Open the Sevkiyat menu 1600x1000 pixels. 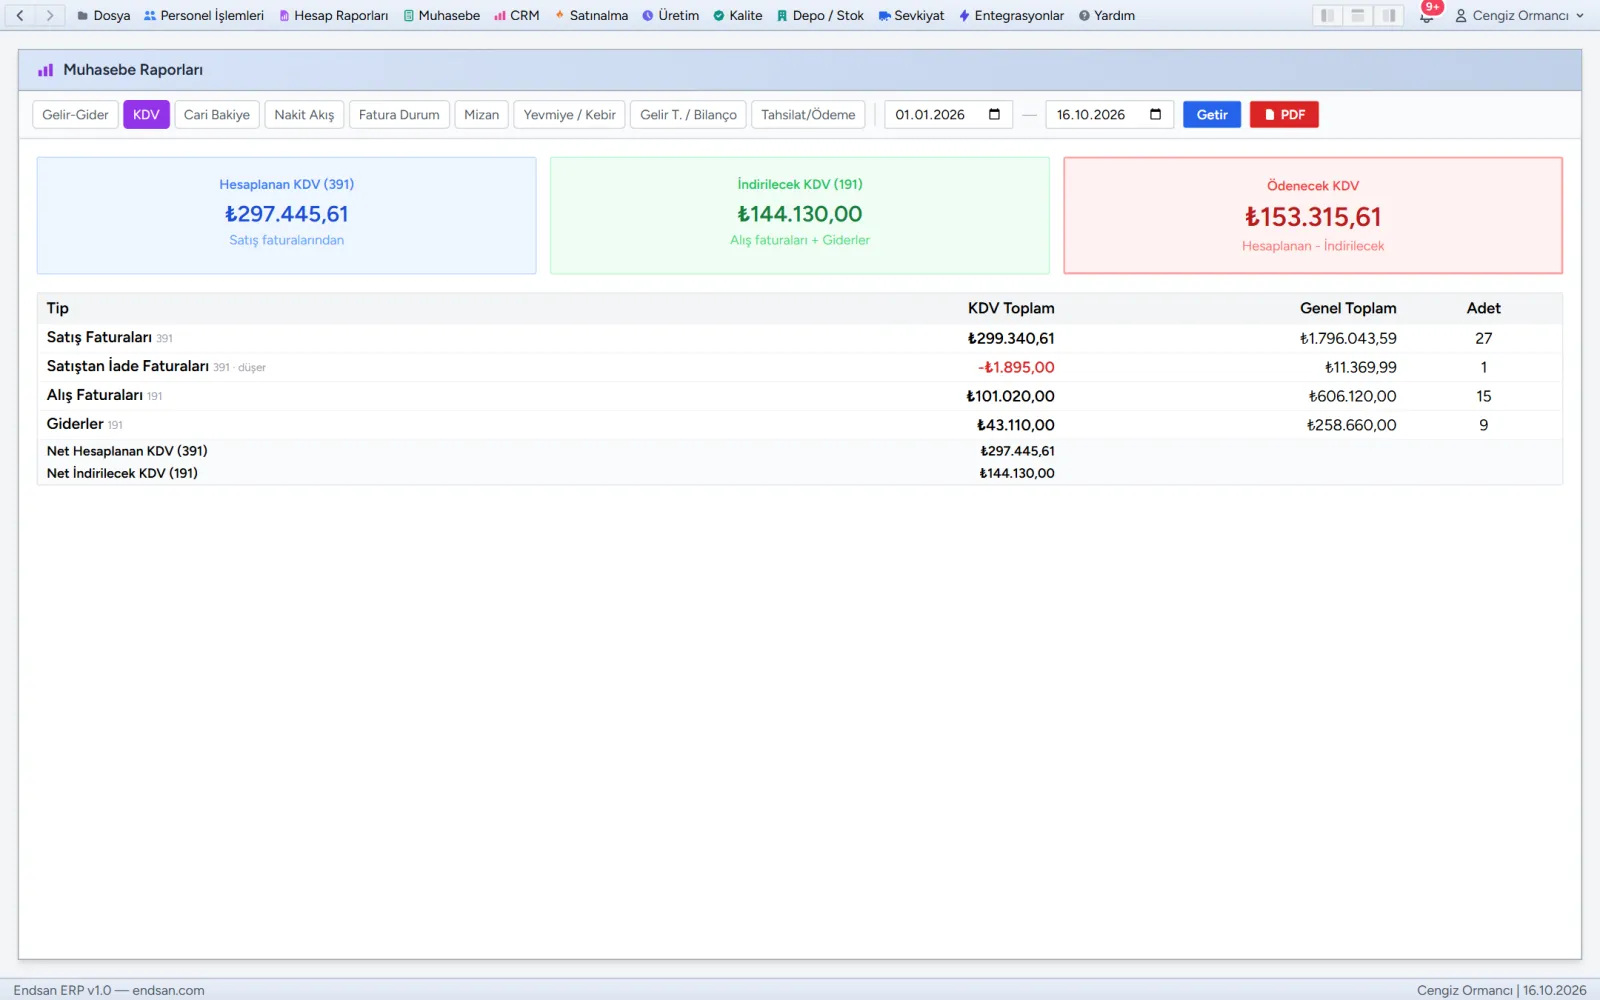click(911, 15)
